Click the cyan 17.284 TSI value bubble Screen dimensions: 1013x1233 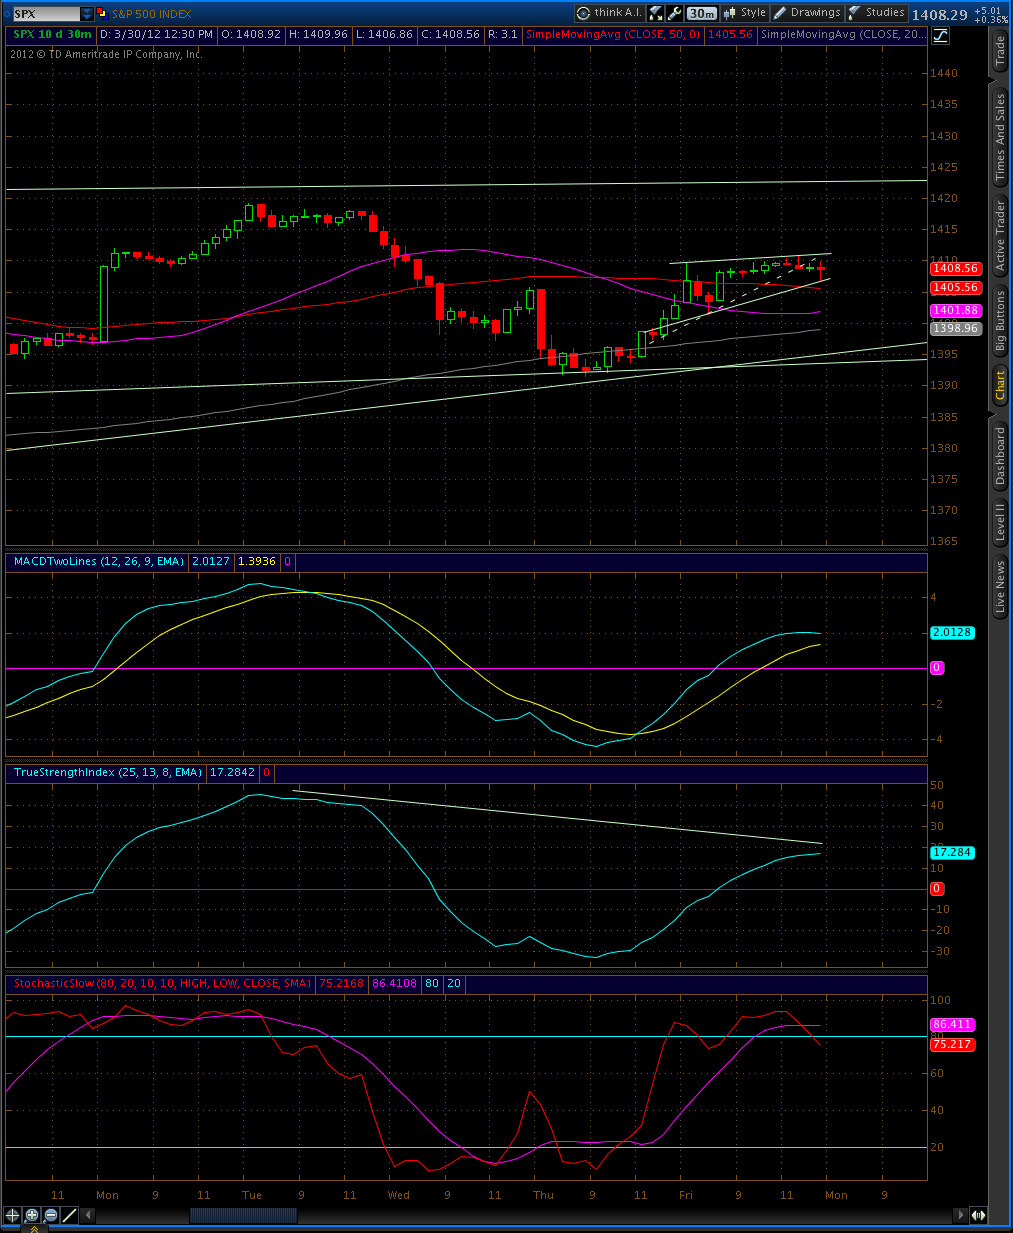[x=952, y=852]
